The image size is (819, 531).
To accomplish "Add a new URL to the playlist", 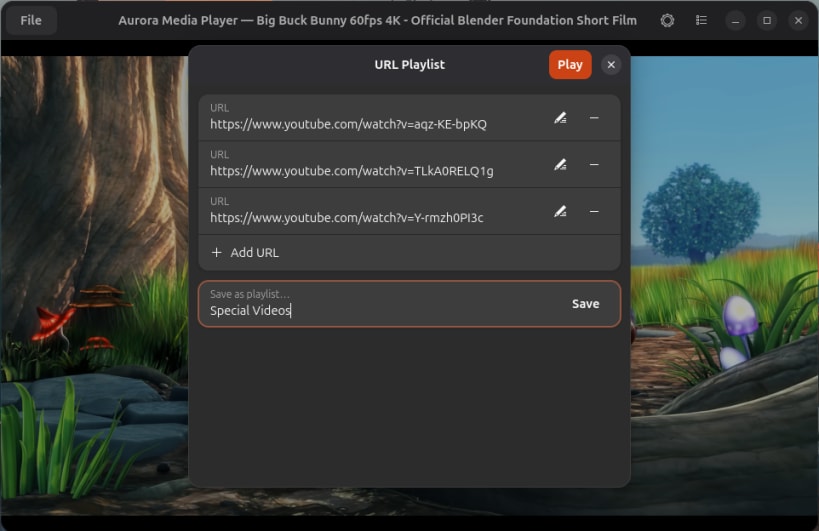I will 410,253.
